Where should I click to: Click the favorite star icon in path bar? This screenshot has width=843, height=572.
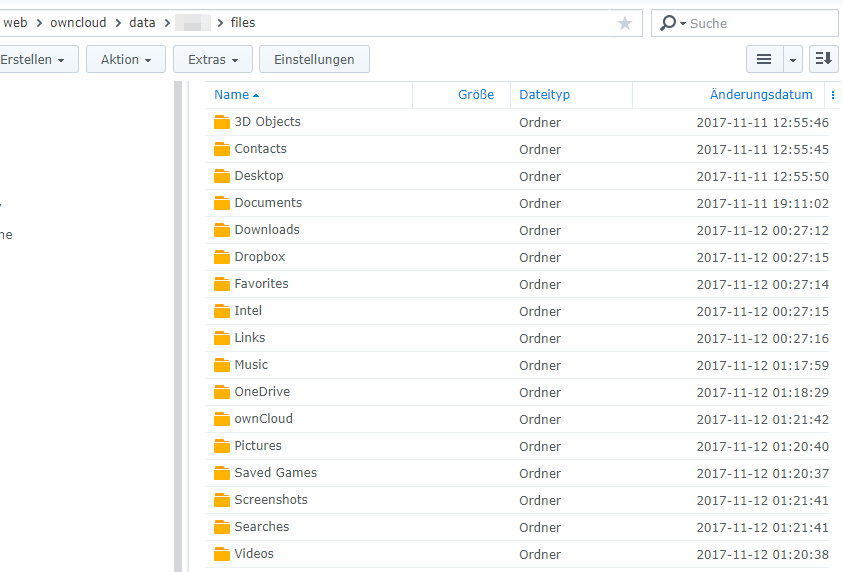click(x=625, y=23)
